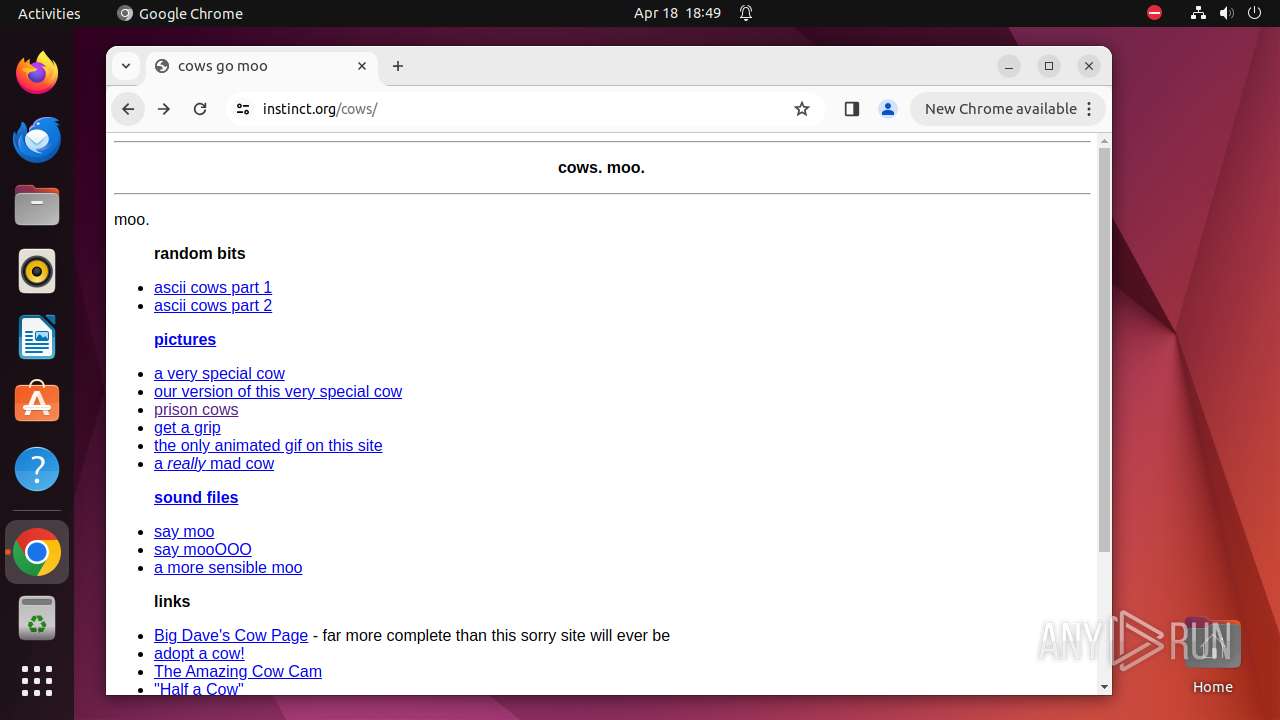Play the say mooOOO link
This screenshot has width=1280, height=720.
(203, 549)
